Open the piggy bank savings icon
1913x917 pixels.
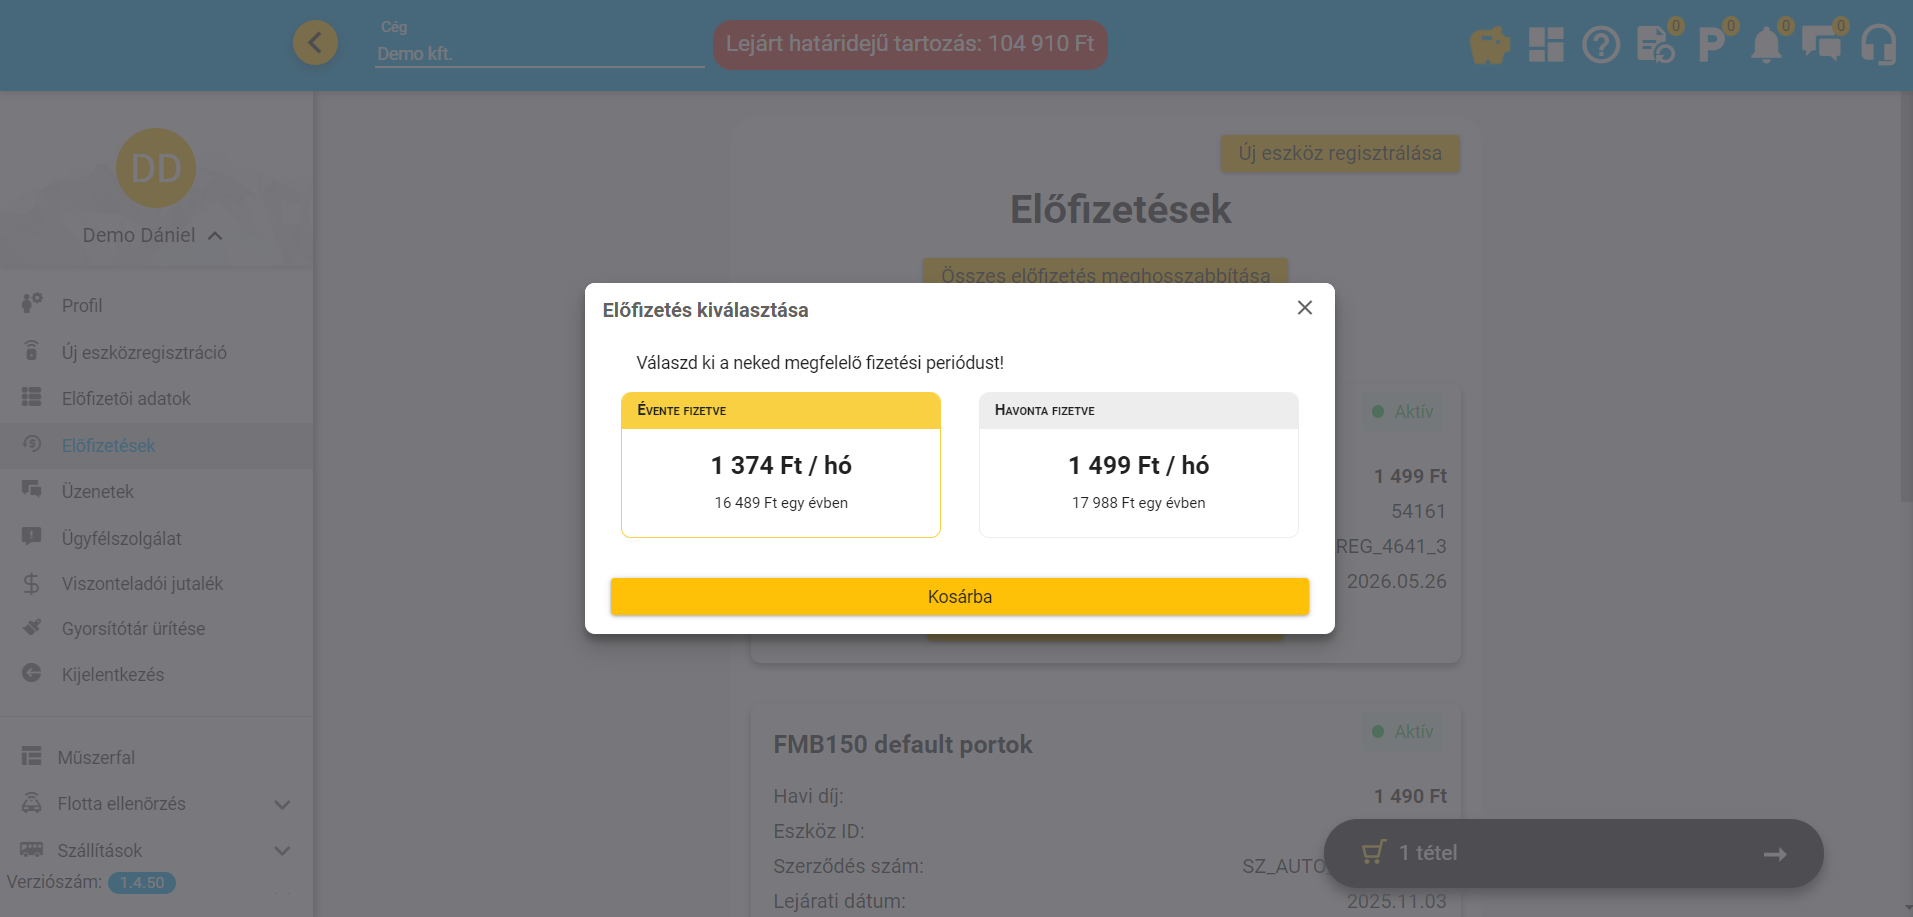1489,45
